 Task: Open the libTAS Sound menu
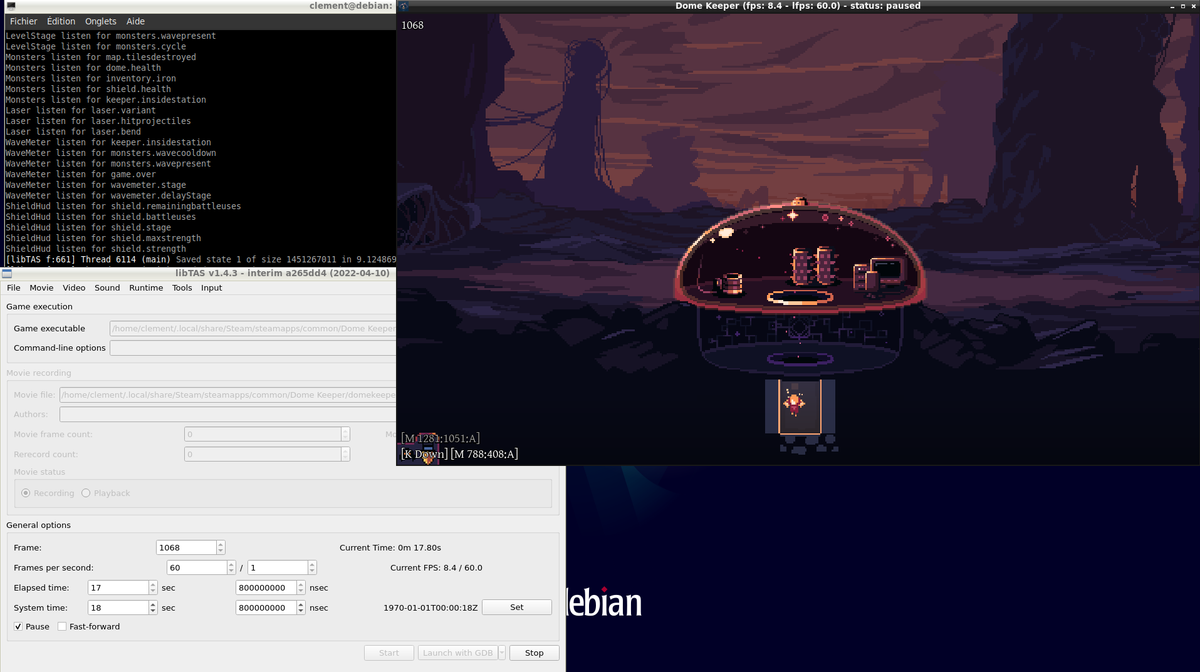(107, 288)
